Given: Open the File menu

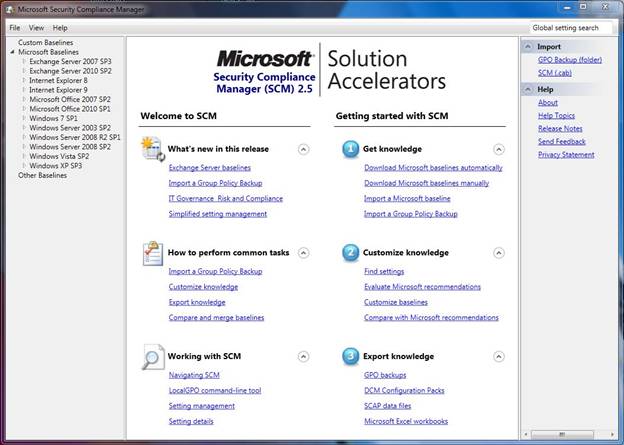Looking at the screenshot, I should (15, 28).
